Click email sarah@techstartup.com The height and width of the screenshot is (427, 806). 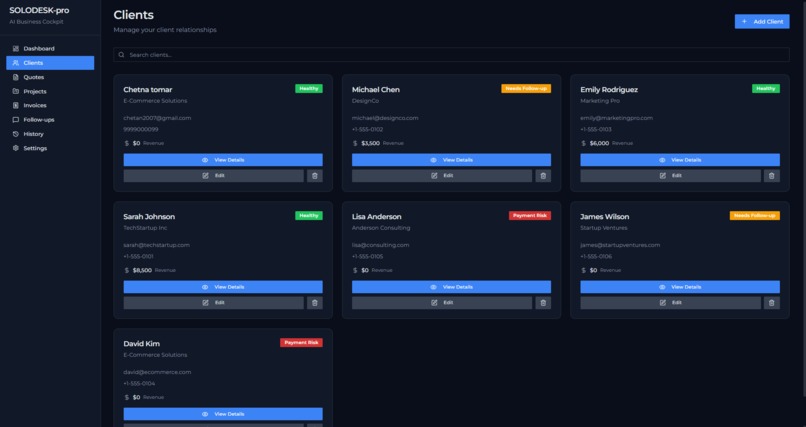pyautogui.click(x=156, y=245)
